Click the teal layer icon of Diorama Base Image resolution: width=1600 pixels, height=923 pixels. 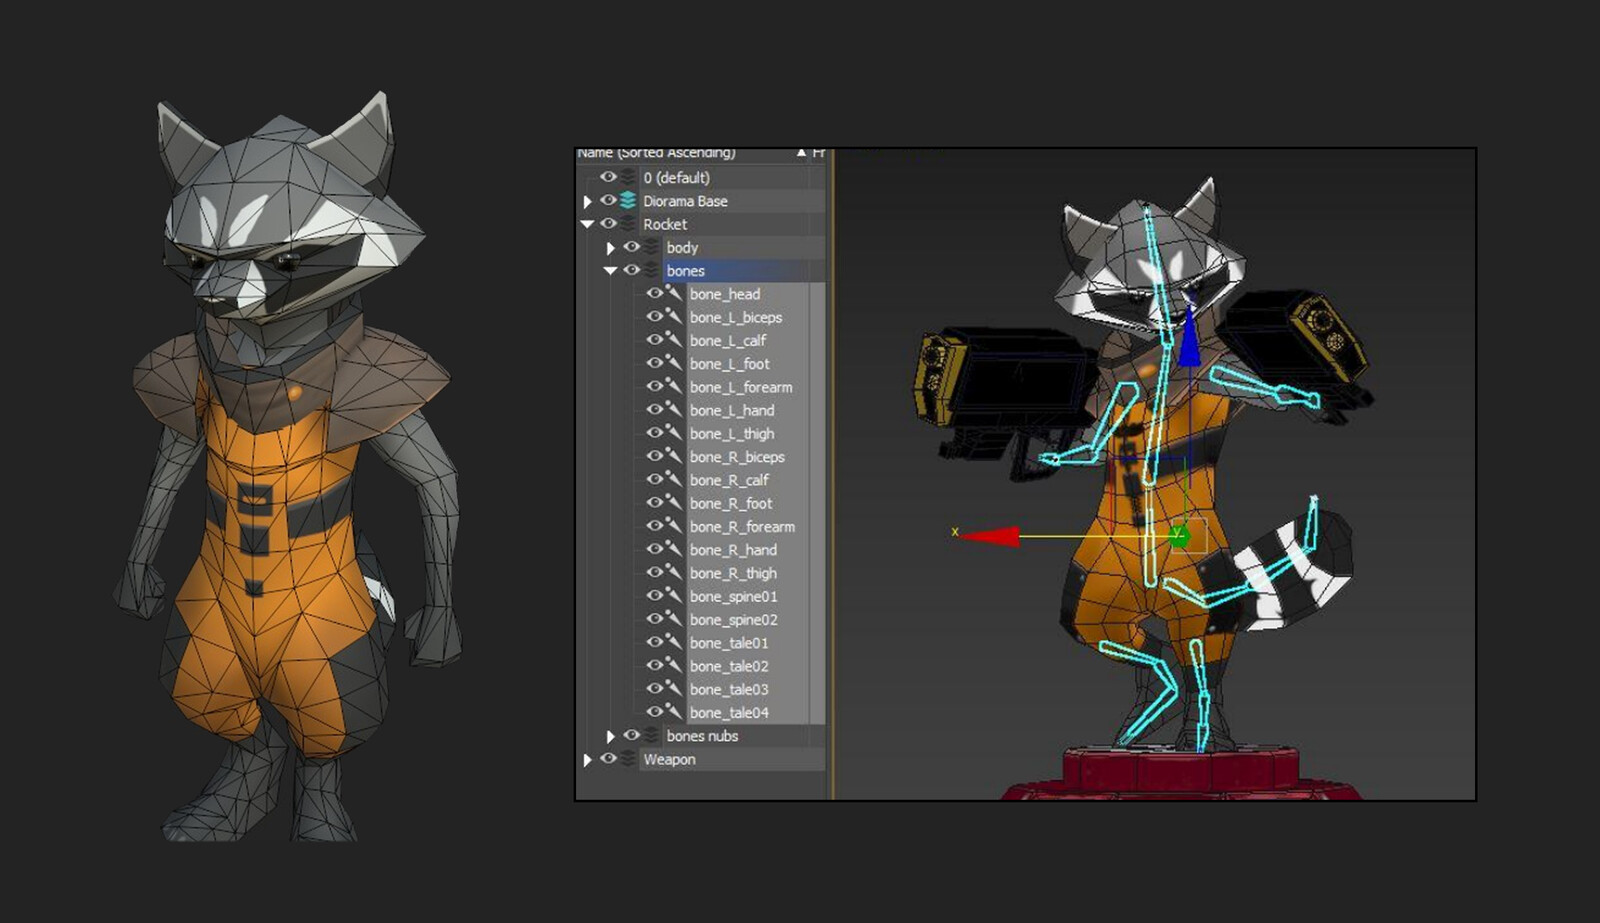(x=628, y=201)
